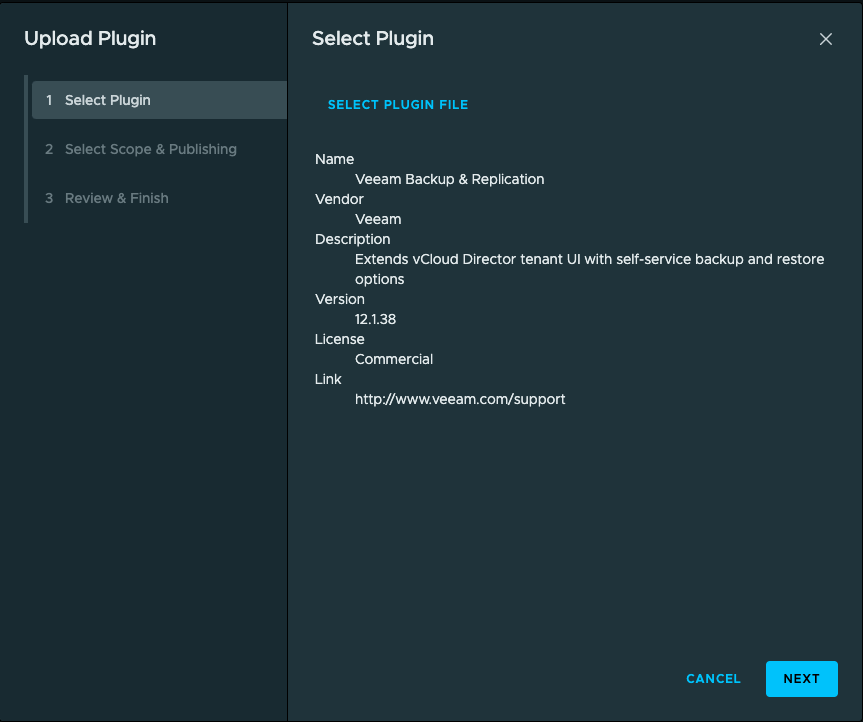
Task: Click the Description field label
Action: tap(352, 239)
